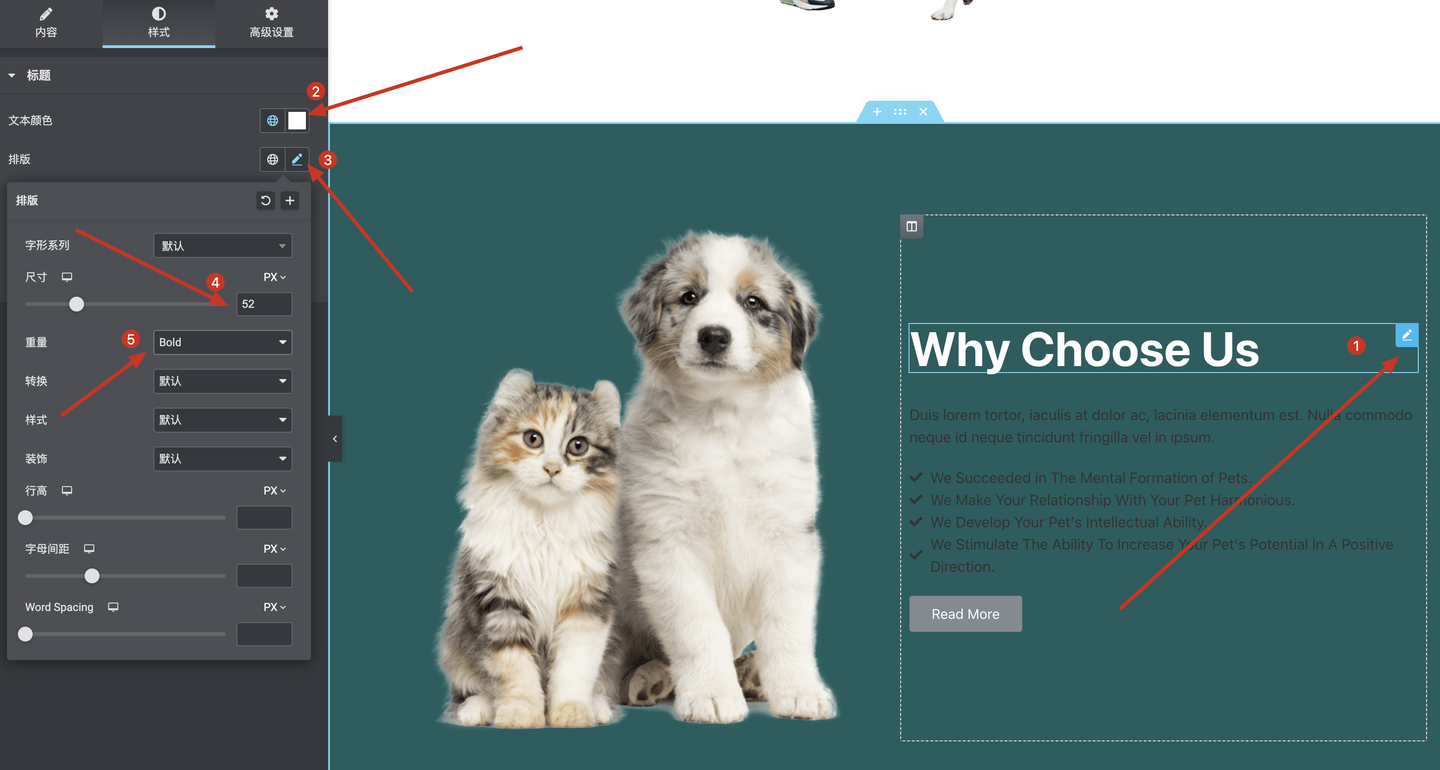
Task: Open the PX unit selector for 尺寸
Action: (275, 277)
